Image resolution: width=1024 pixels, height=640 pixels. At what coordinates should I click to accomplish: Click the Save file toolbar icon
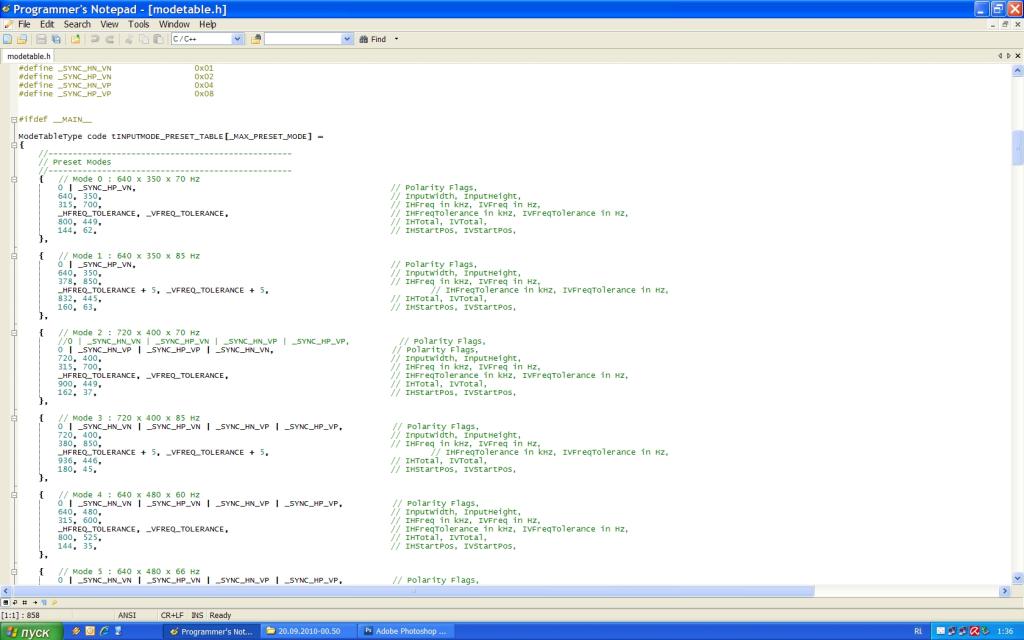point(41,39)
